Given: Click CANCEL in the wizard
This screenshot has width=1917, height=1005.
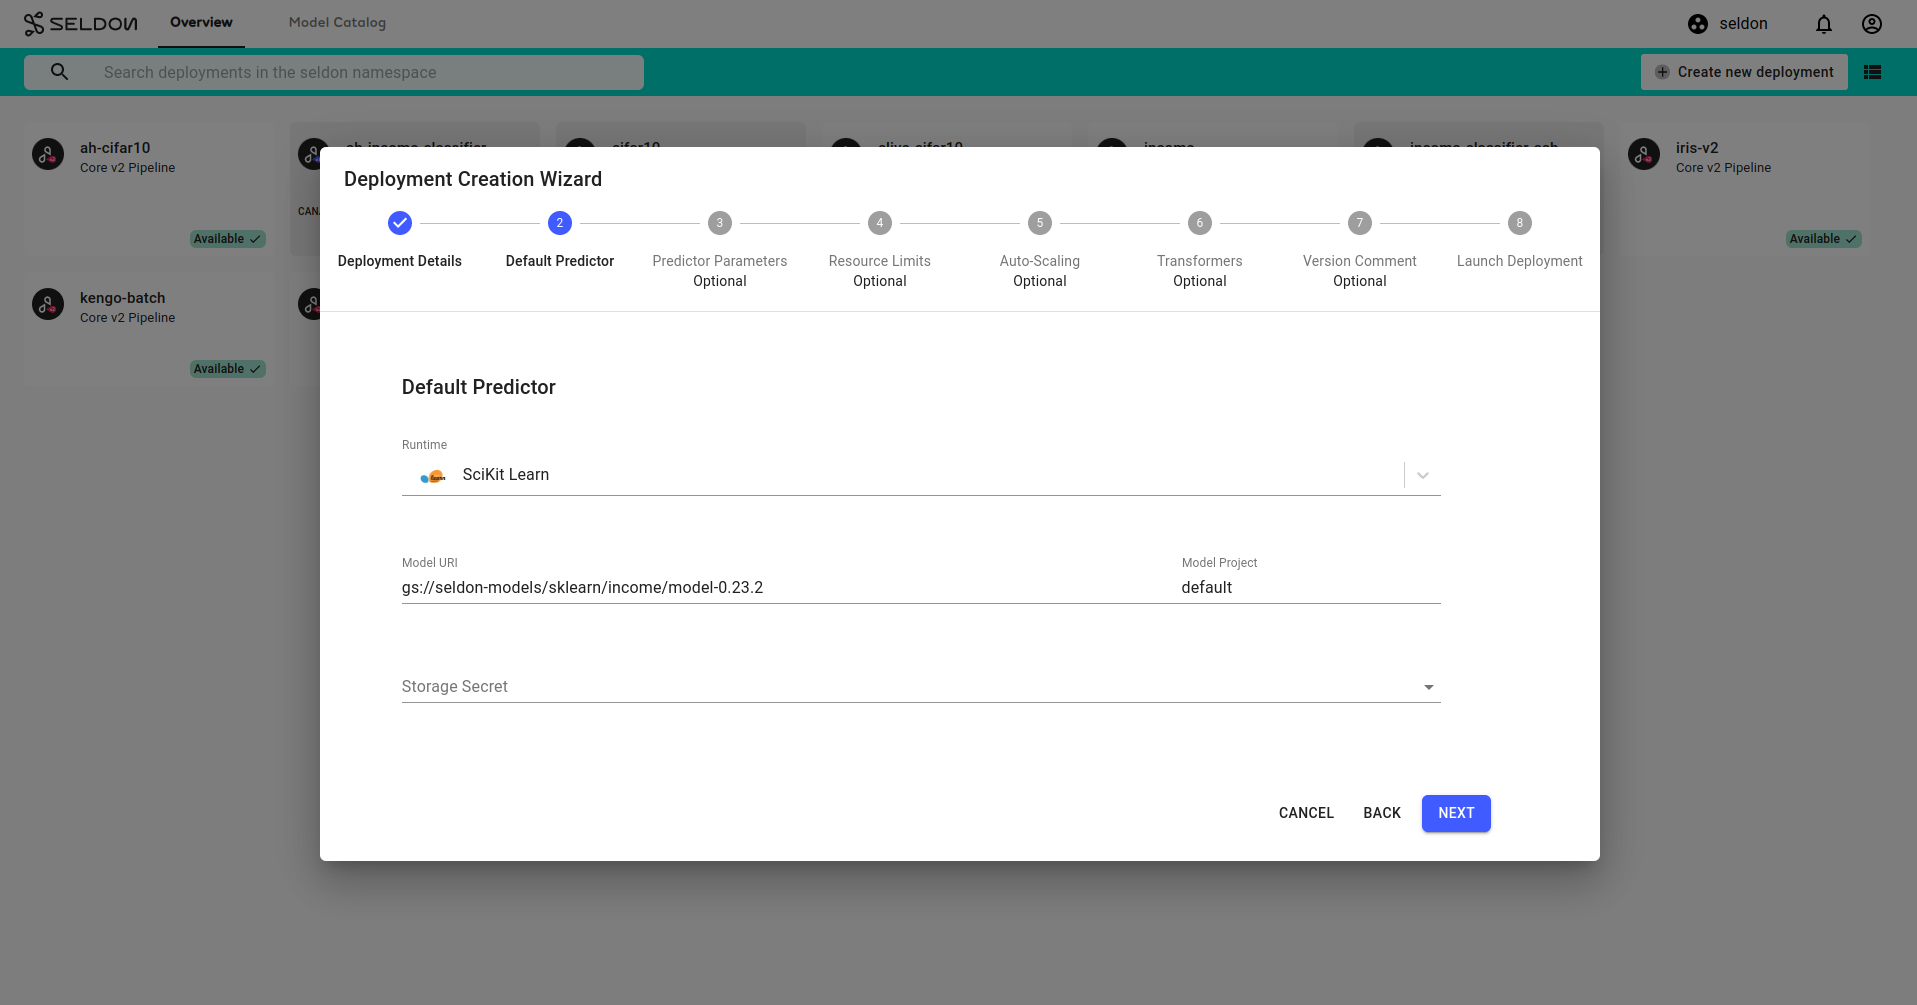Looking at the screenshot, I should (1306, 813).
